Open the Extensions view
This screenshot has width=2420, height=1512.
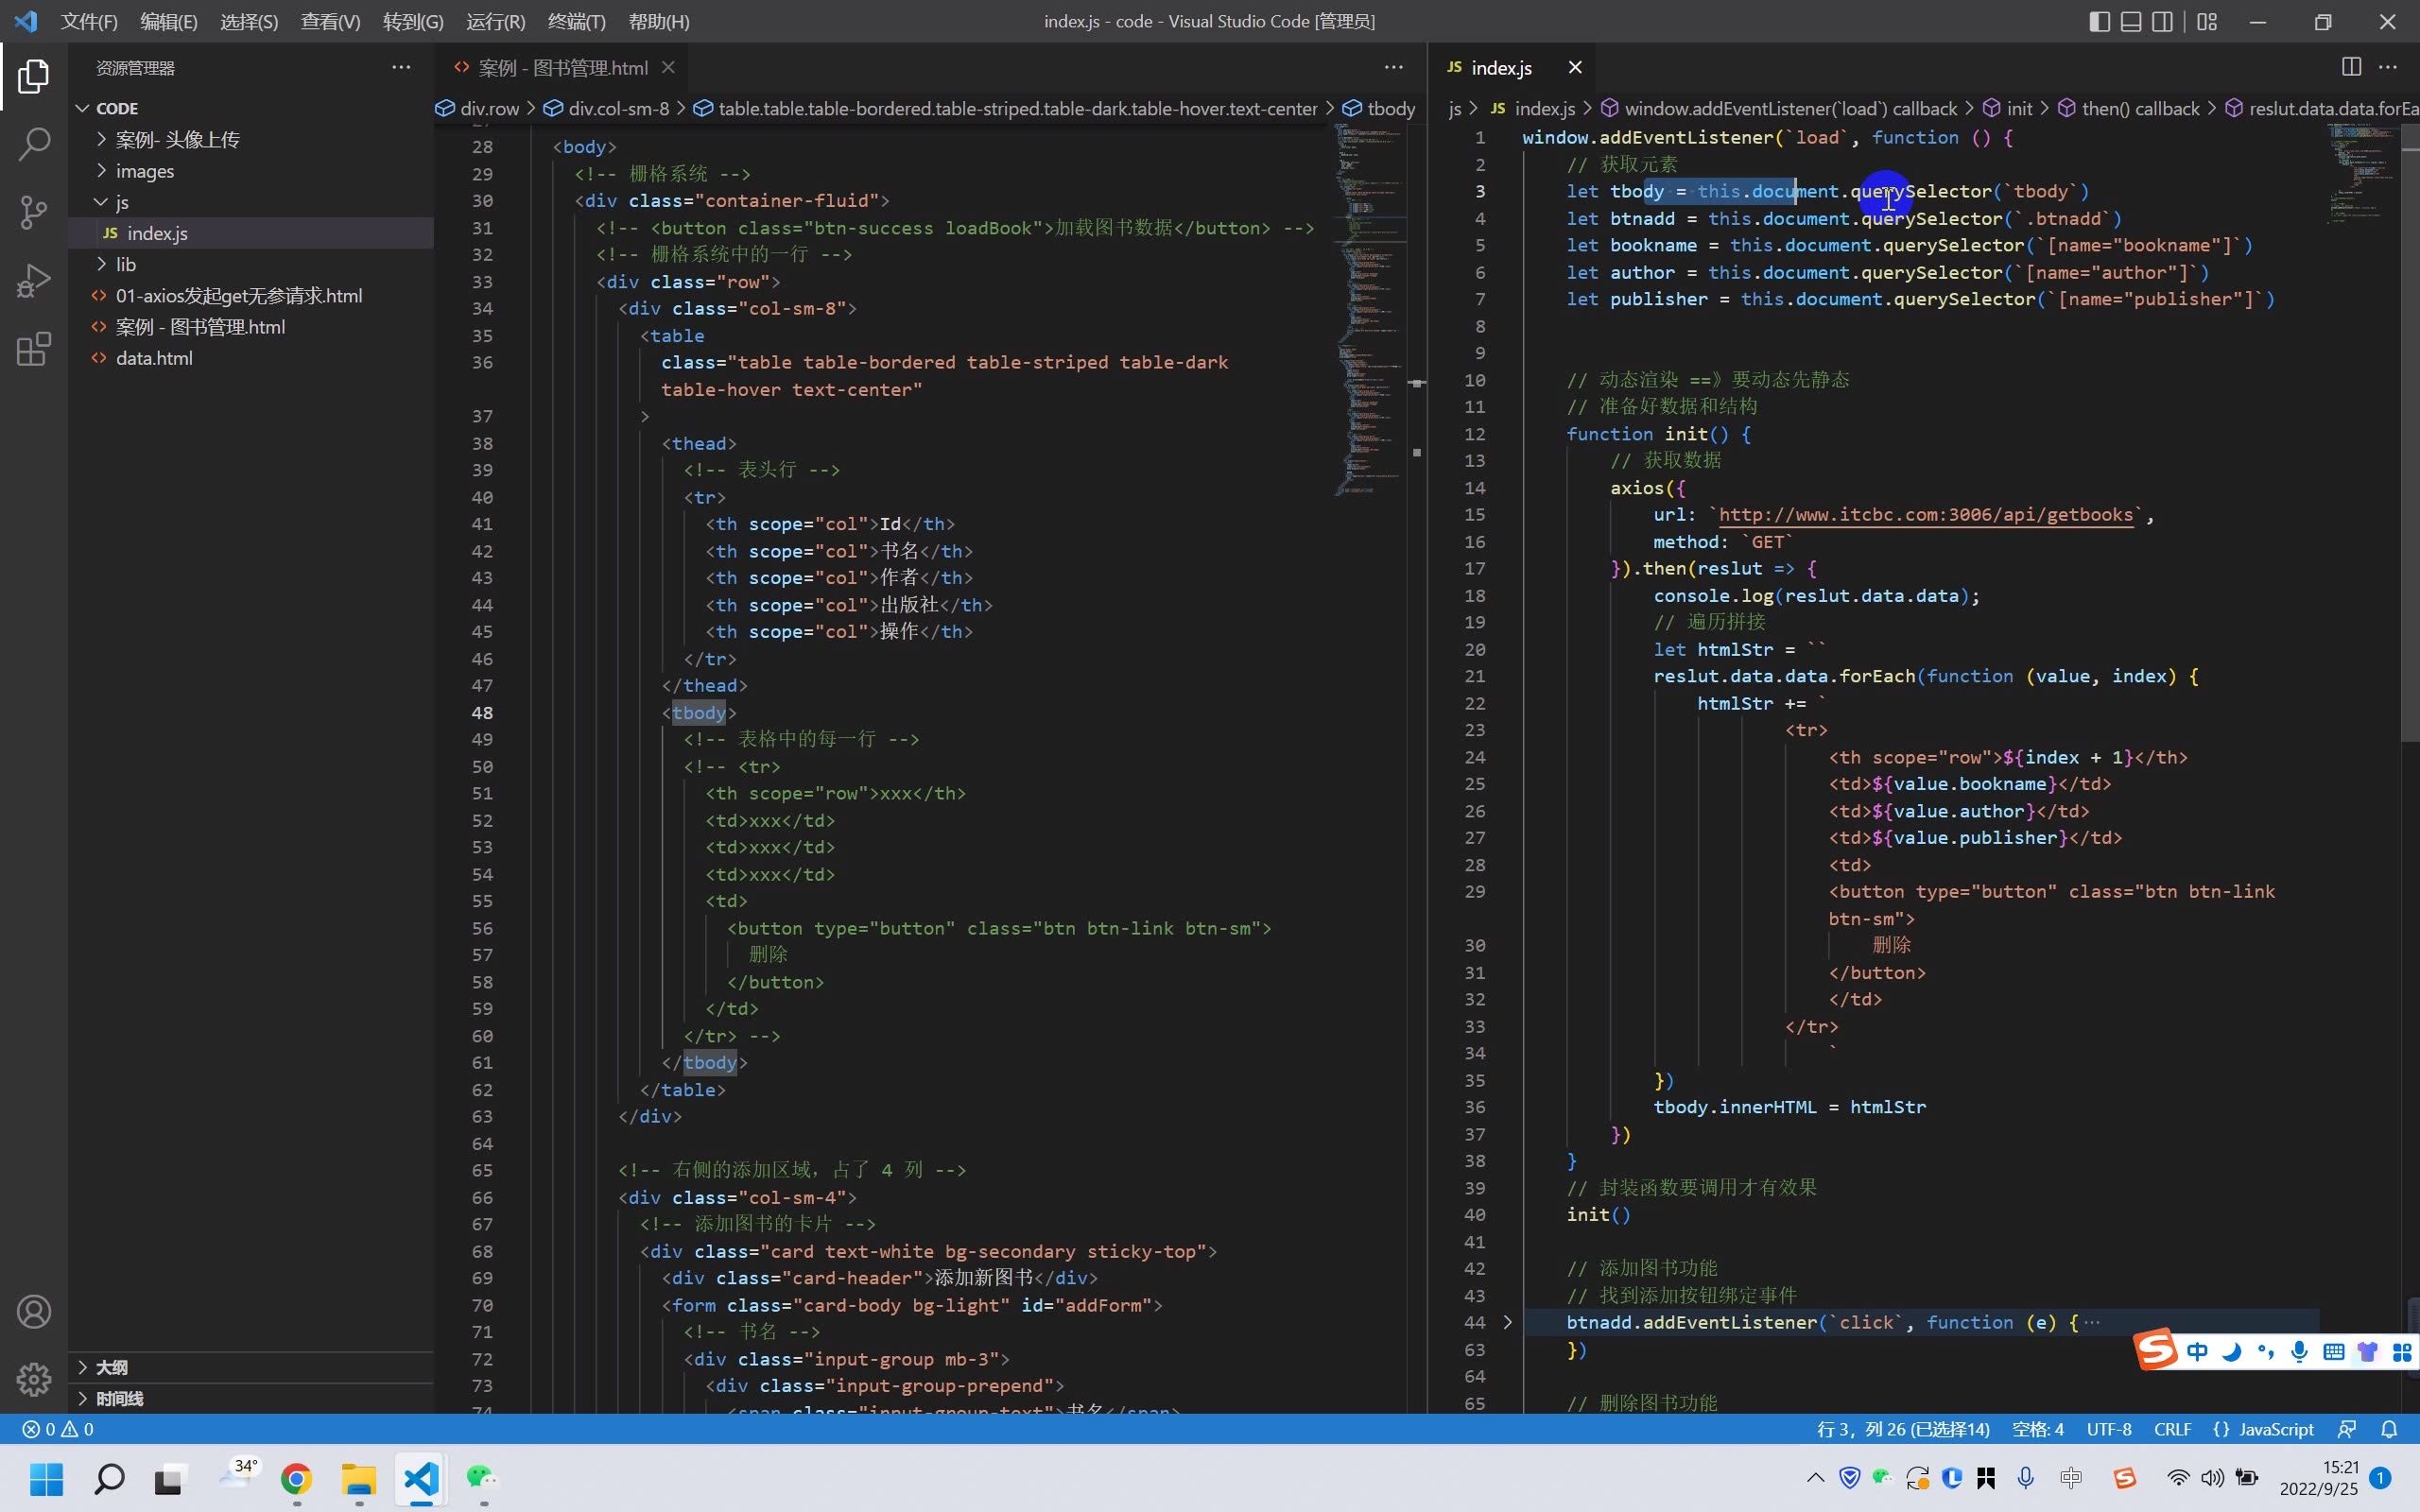click(x=33, y=349)
